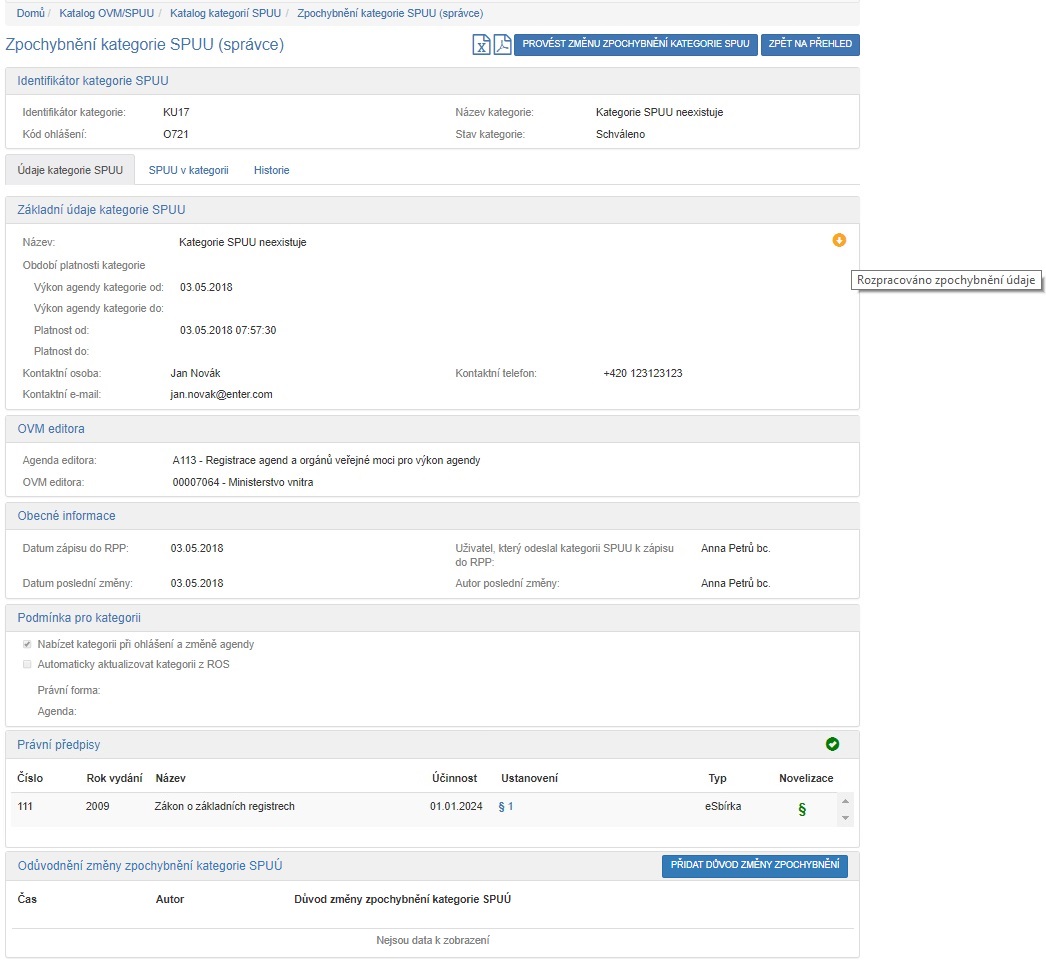Click green checkmark in Právní předpisy header
The image size is (1046, 960).
click(x=832, y=744)
